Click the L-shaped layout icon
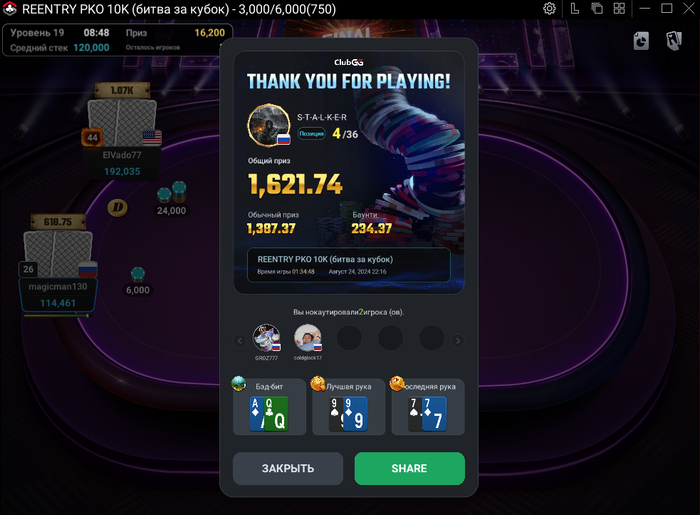The width and height of the screenshot is (700, 515). [575, 8]
